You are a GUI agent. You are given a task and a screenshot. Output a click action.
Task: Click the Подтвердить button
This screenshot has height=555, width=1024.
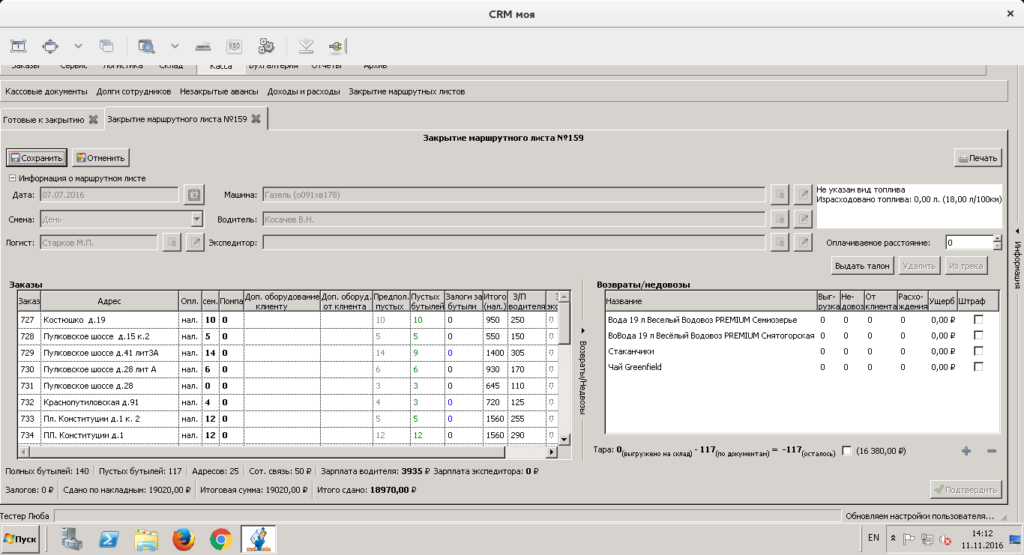[x=966, y=489]
